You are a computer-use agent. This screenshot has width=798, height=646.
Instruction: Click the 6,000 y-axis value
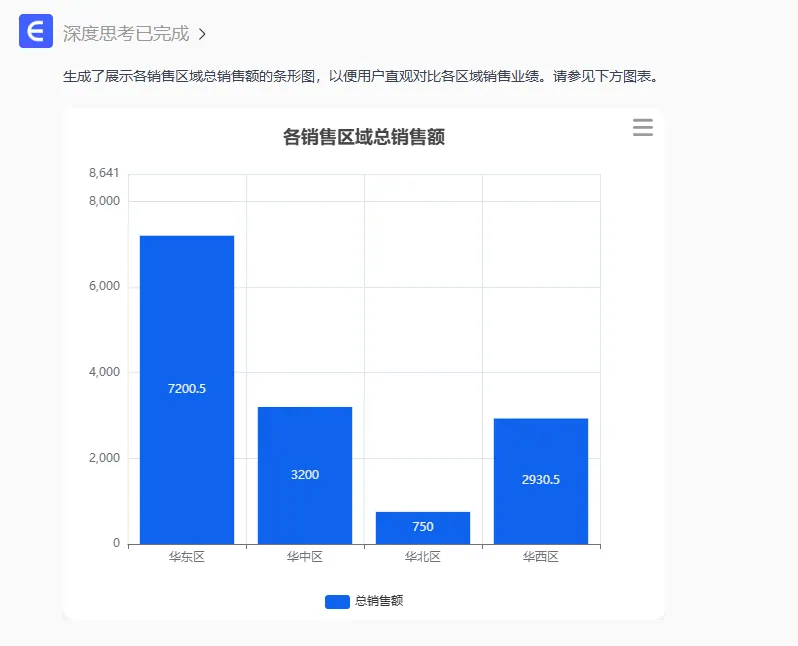pyautogui.click(x=104, y=286)
